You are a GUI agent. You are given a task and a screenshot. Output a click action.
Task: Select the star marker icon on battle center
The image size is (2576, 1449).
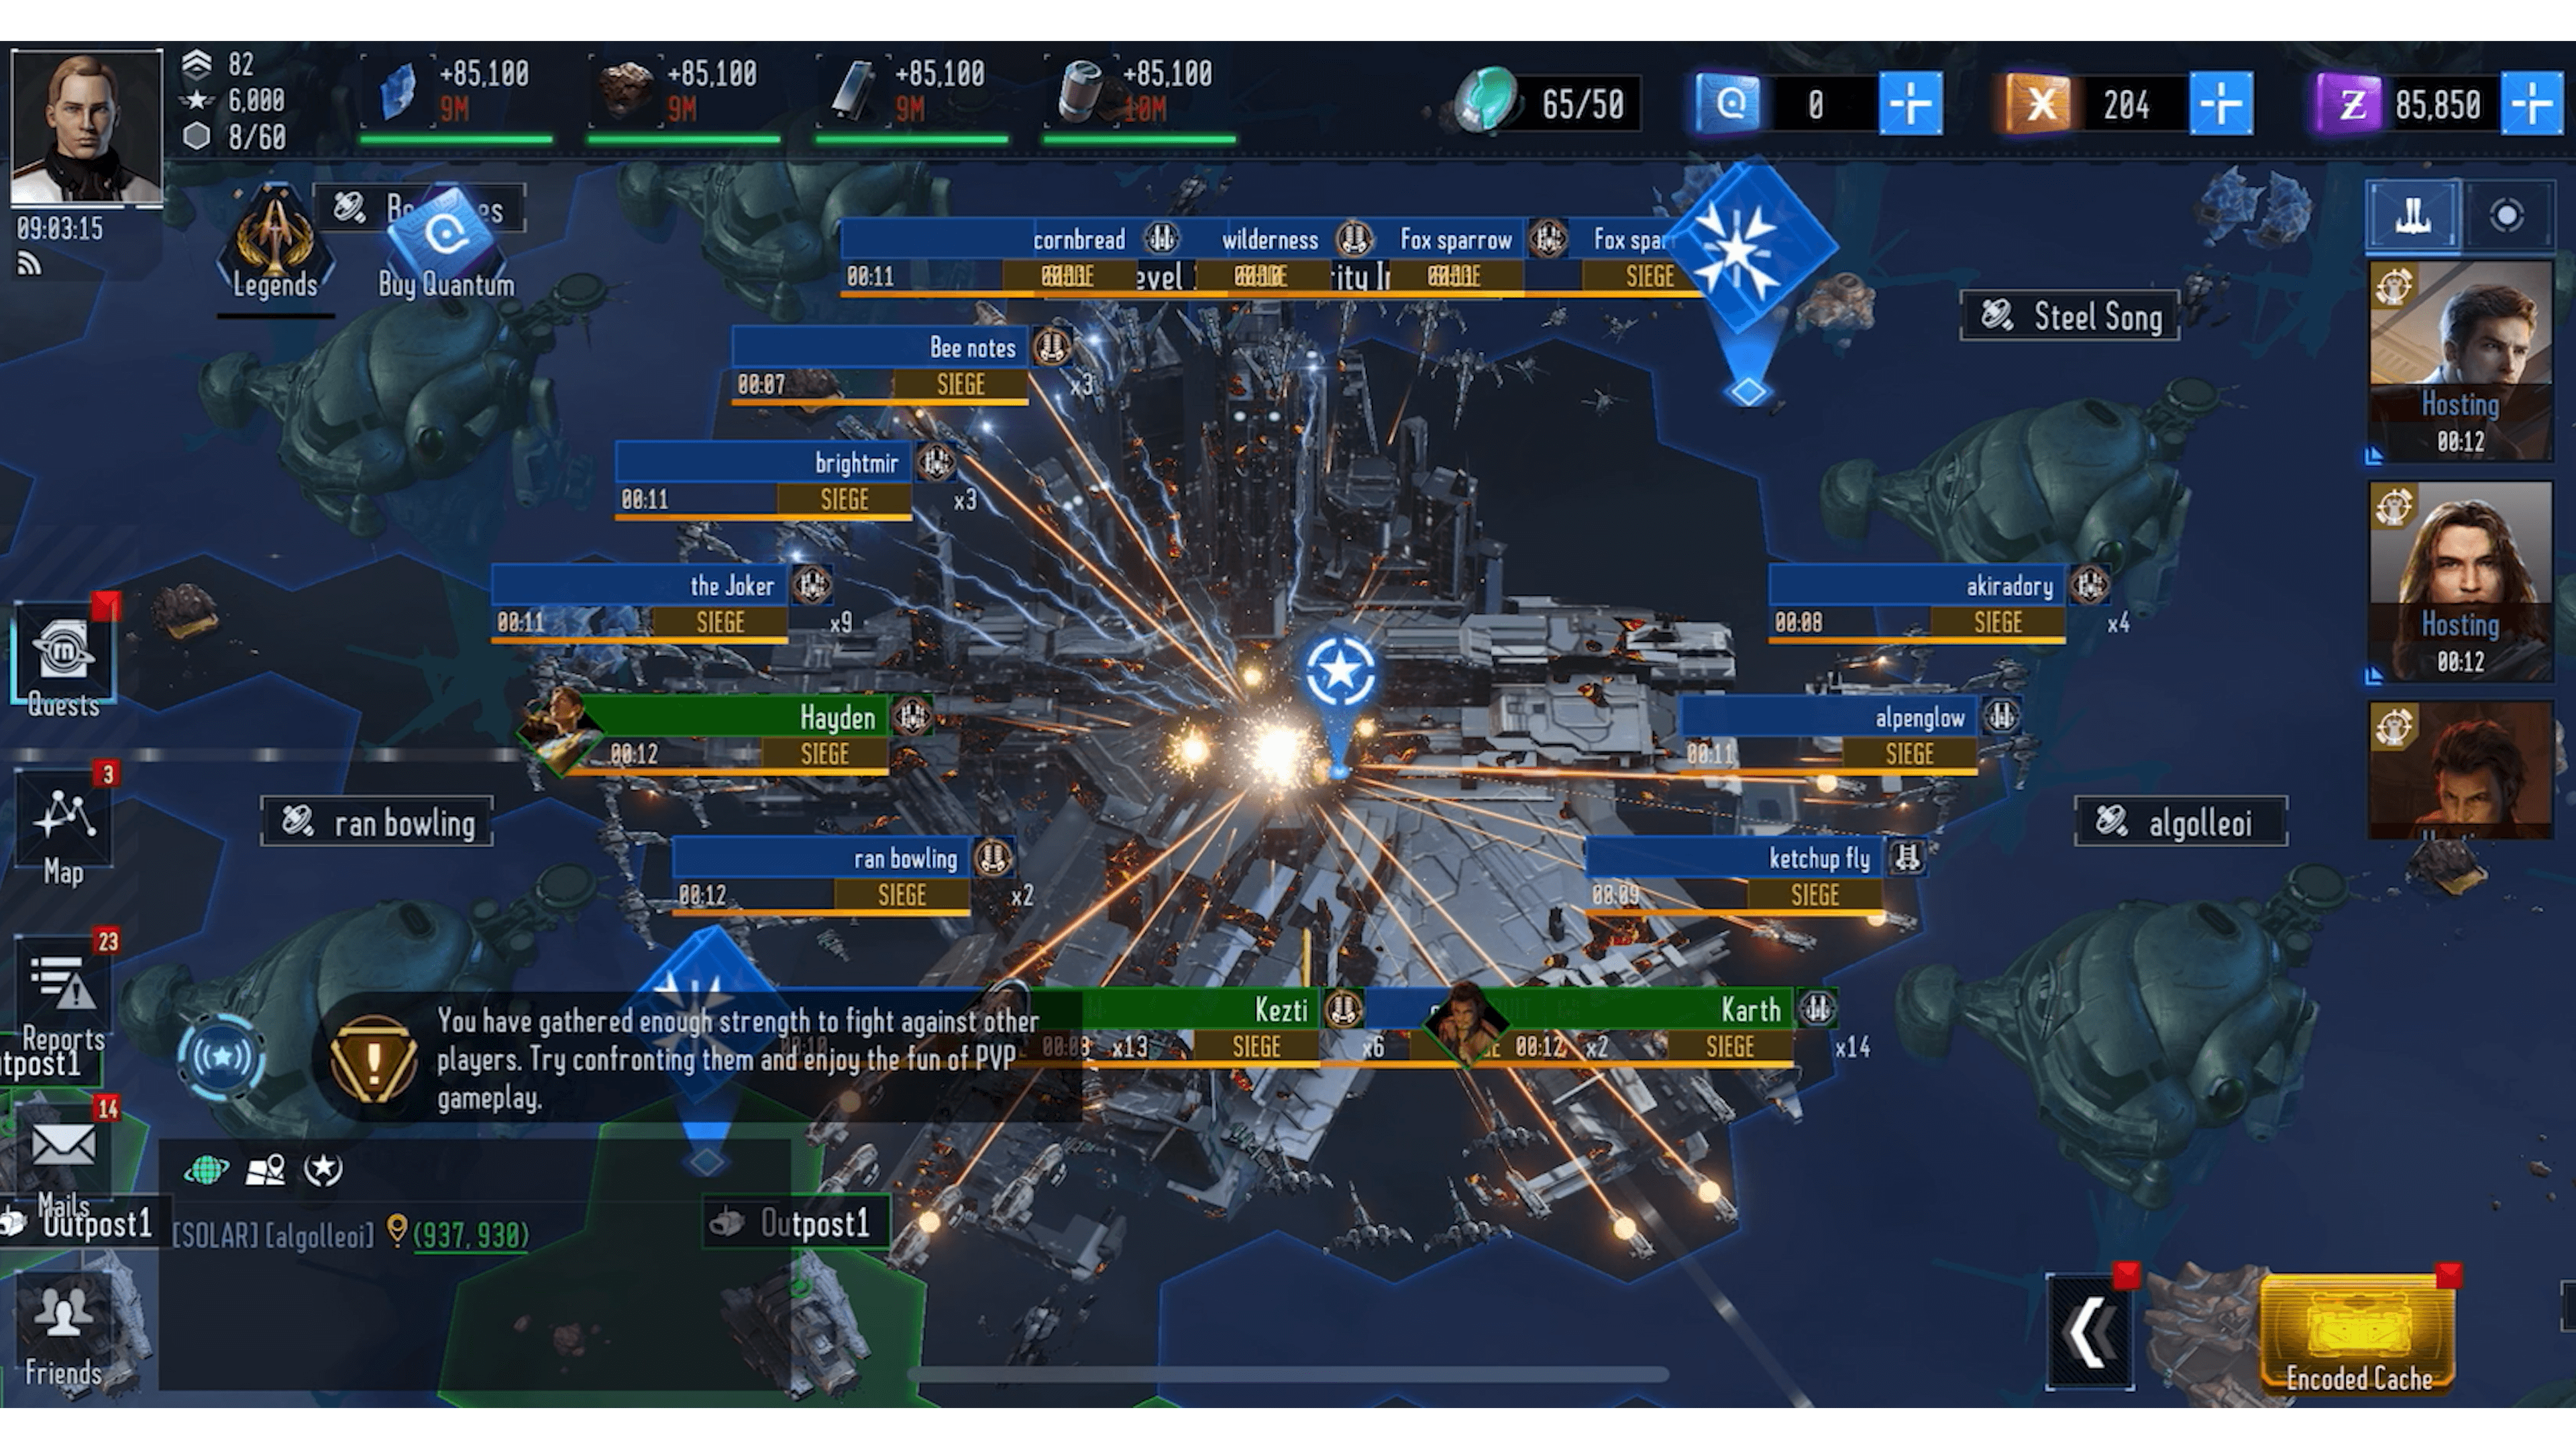1338,669
